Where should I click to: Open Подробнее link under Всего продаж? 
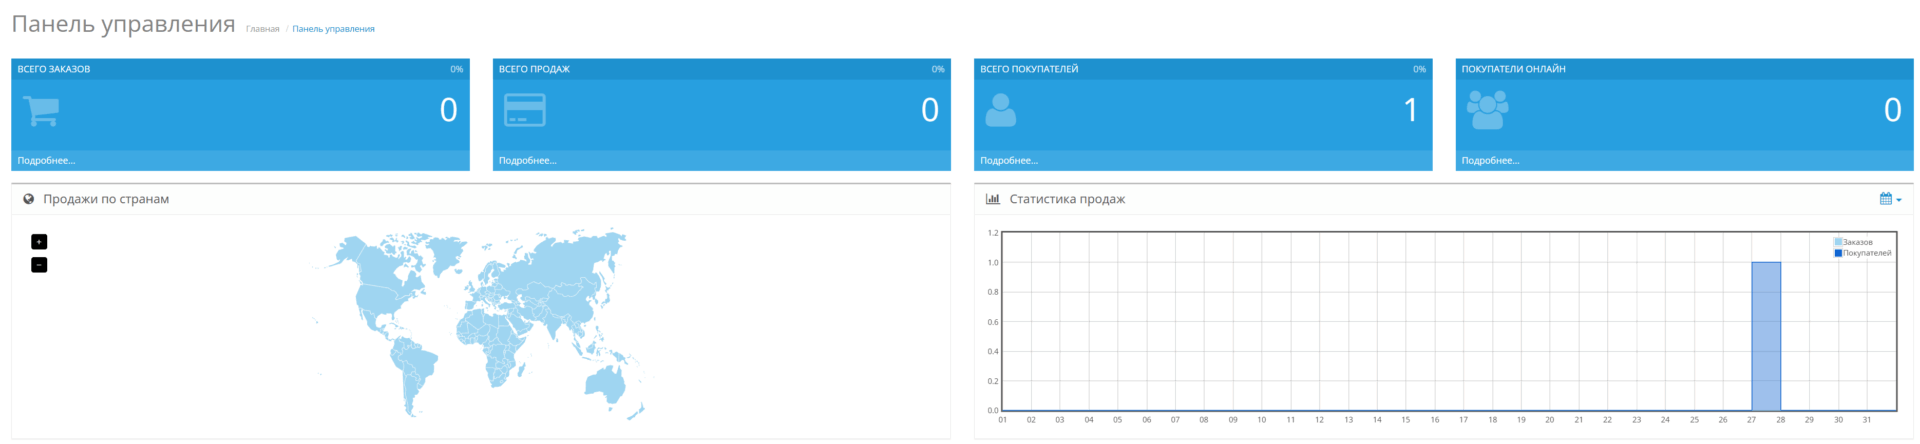(527, 161)
